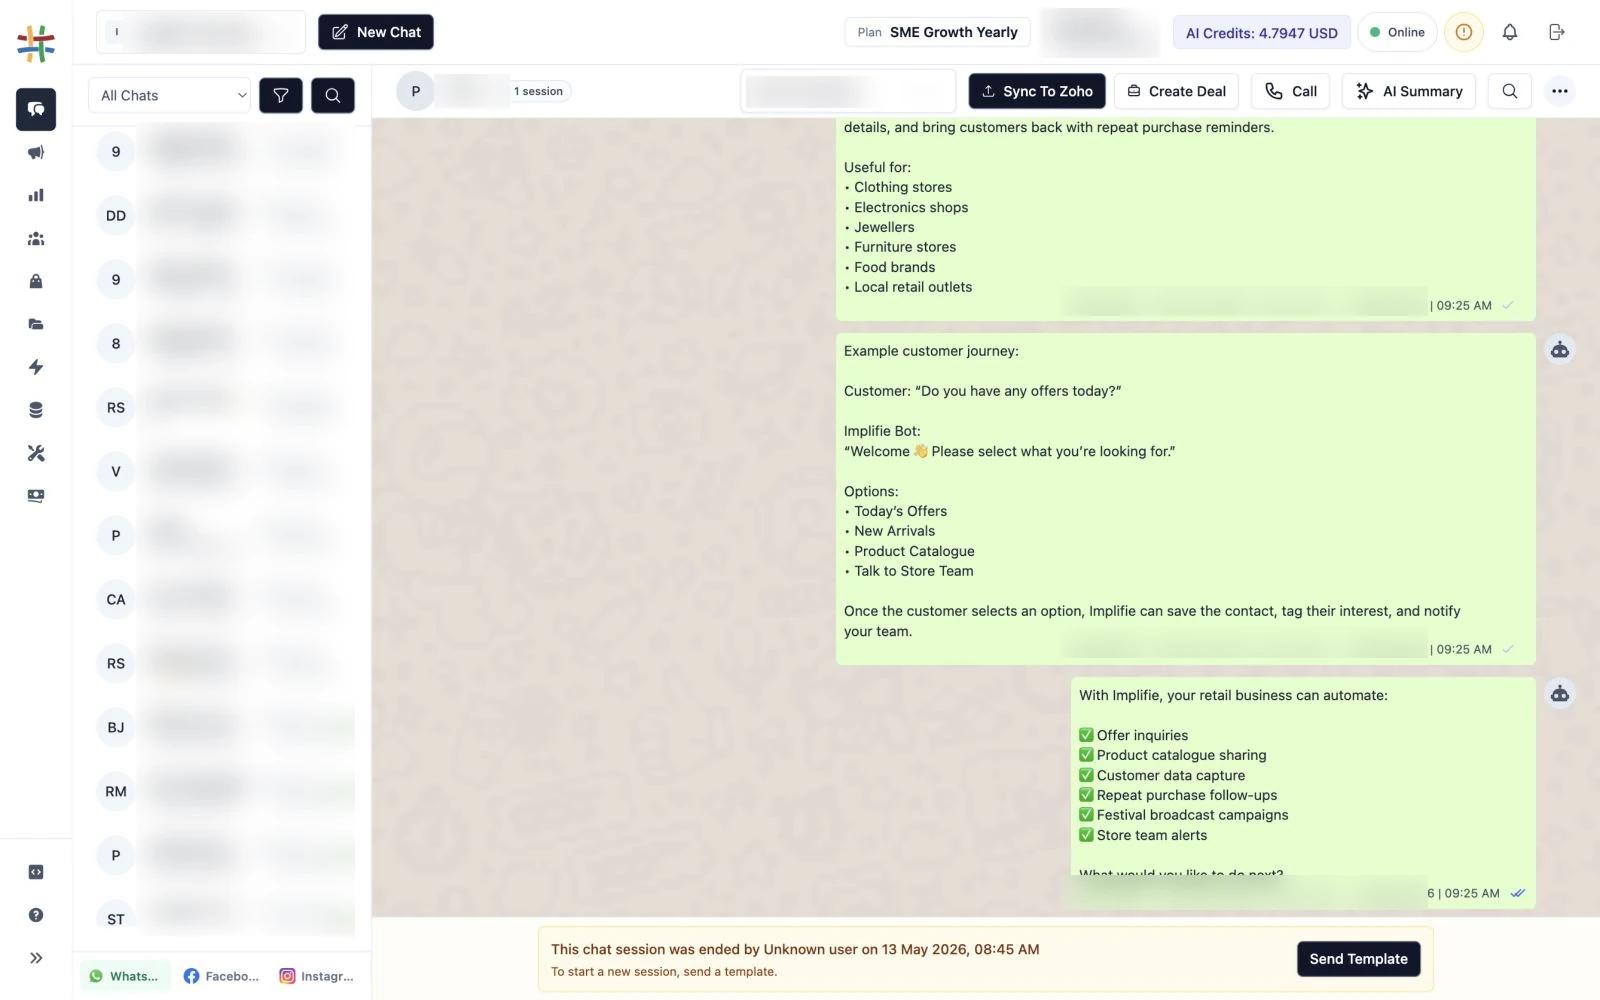The image size is (1600, 1000).
Task: Switch to the WhatsApp channel tab
Action: (125, 976)
